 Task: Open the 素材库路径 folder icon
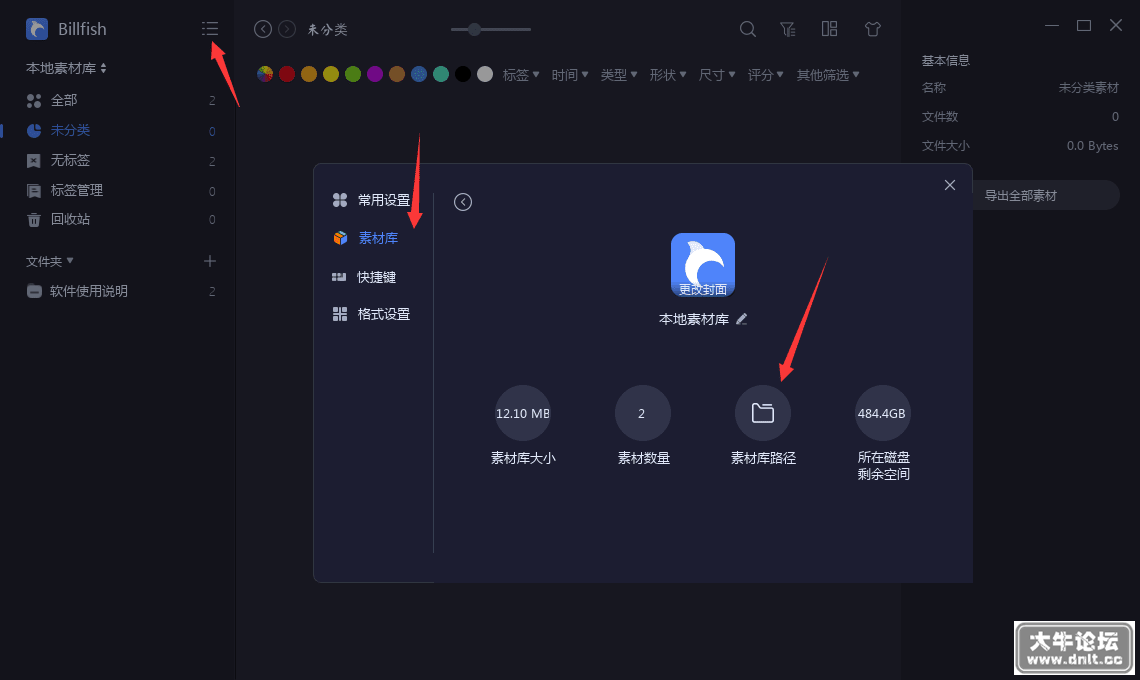(x=763, y=413)
